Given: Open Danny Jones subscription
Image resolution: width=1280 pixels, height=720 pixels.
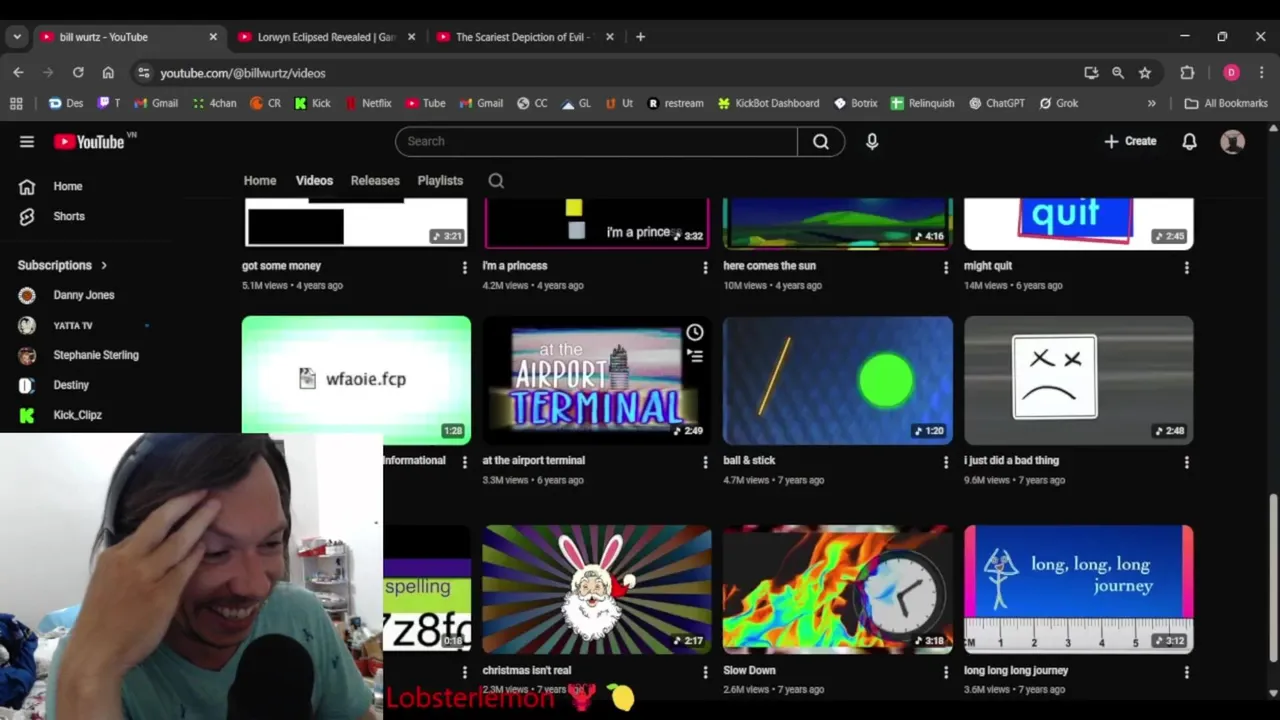Looking at the screenshot, I should tap(84, 295).
